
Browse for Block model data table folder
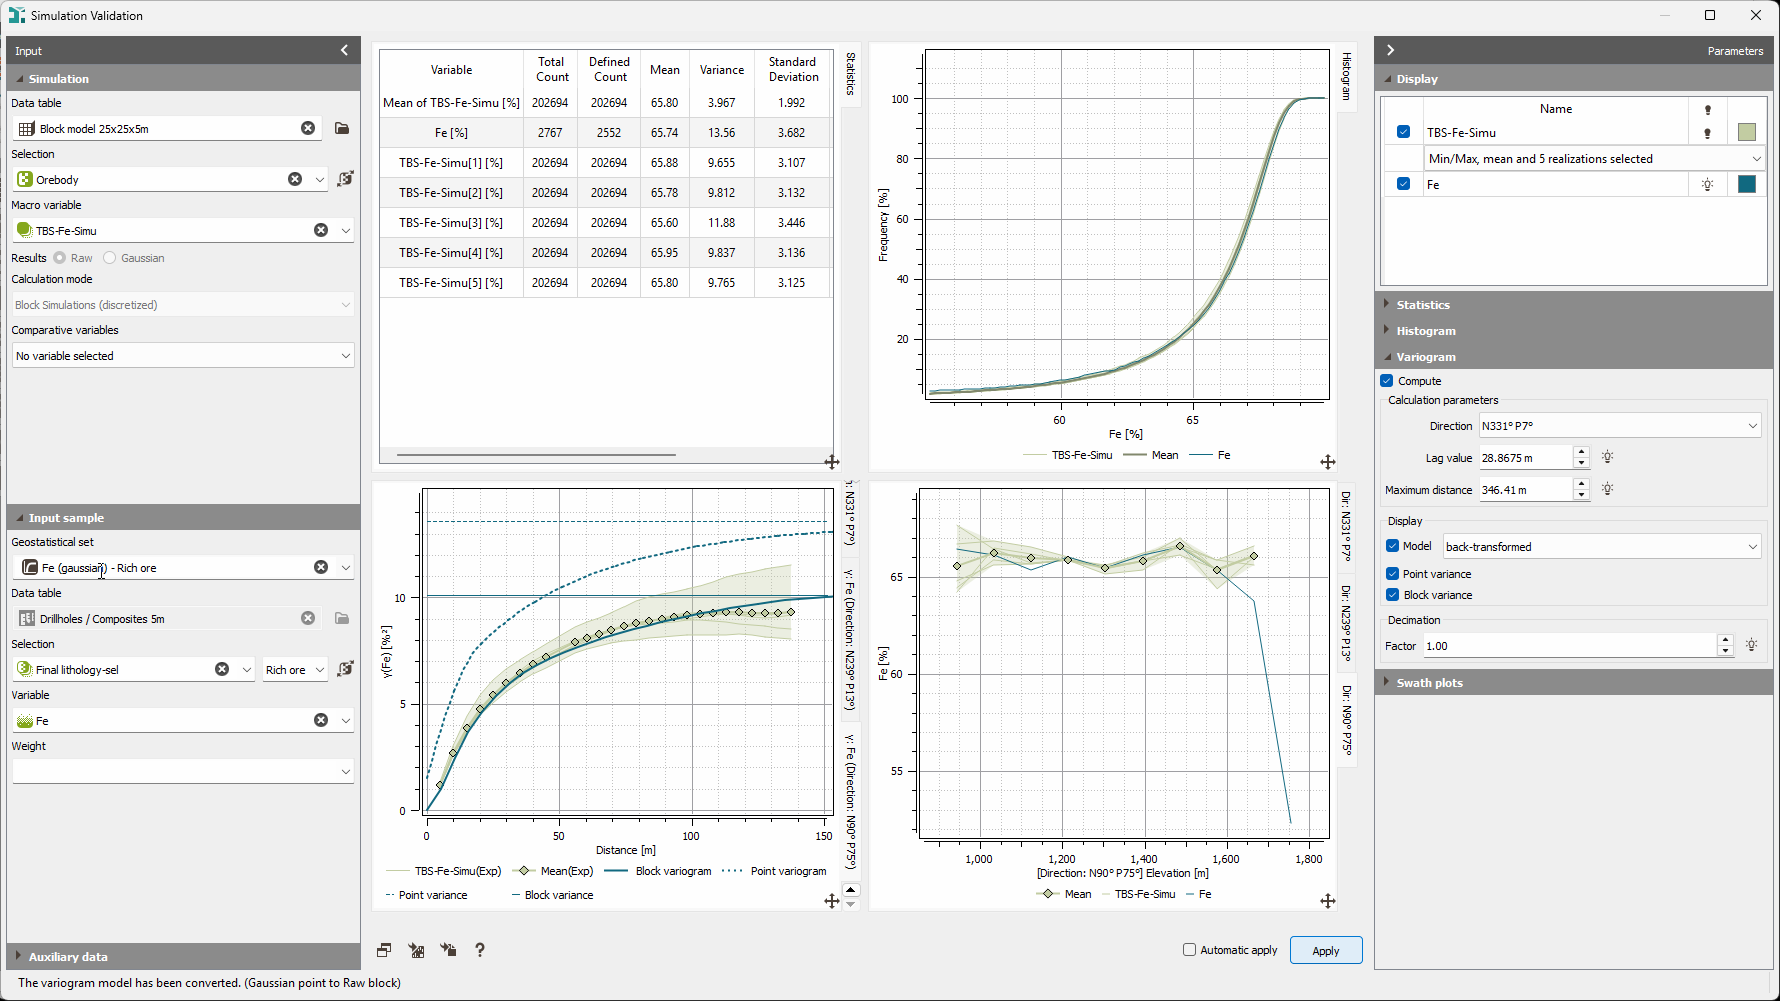342,128
